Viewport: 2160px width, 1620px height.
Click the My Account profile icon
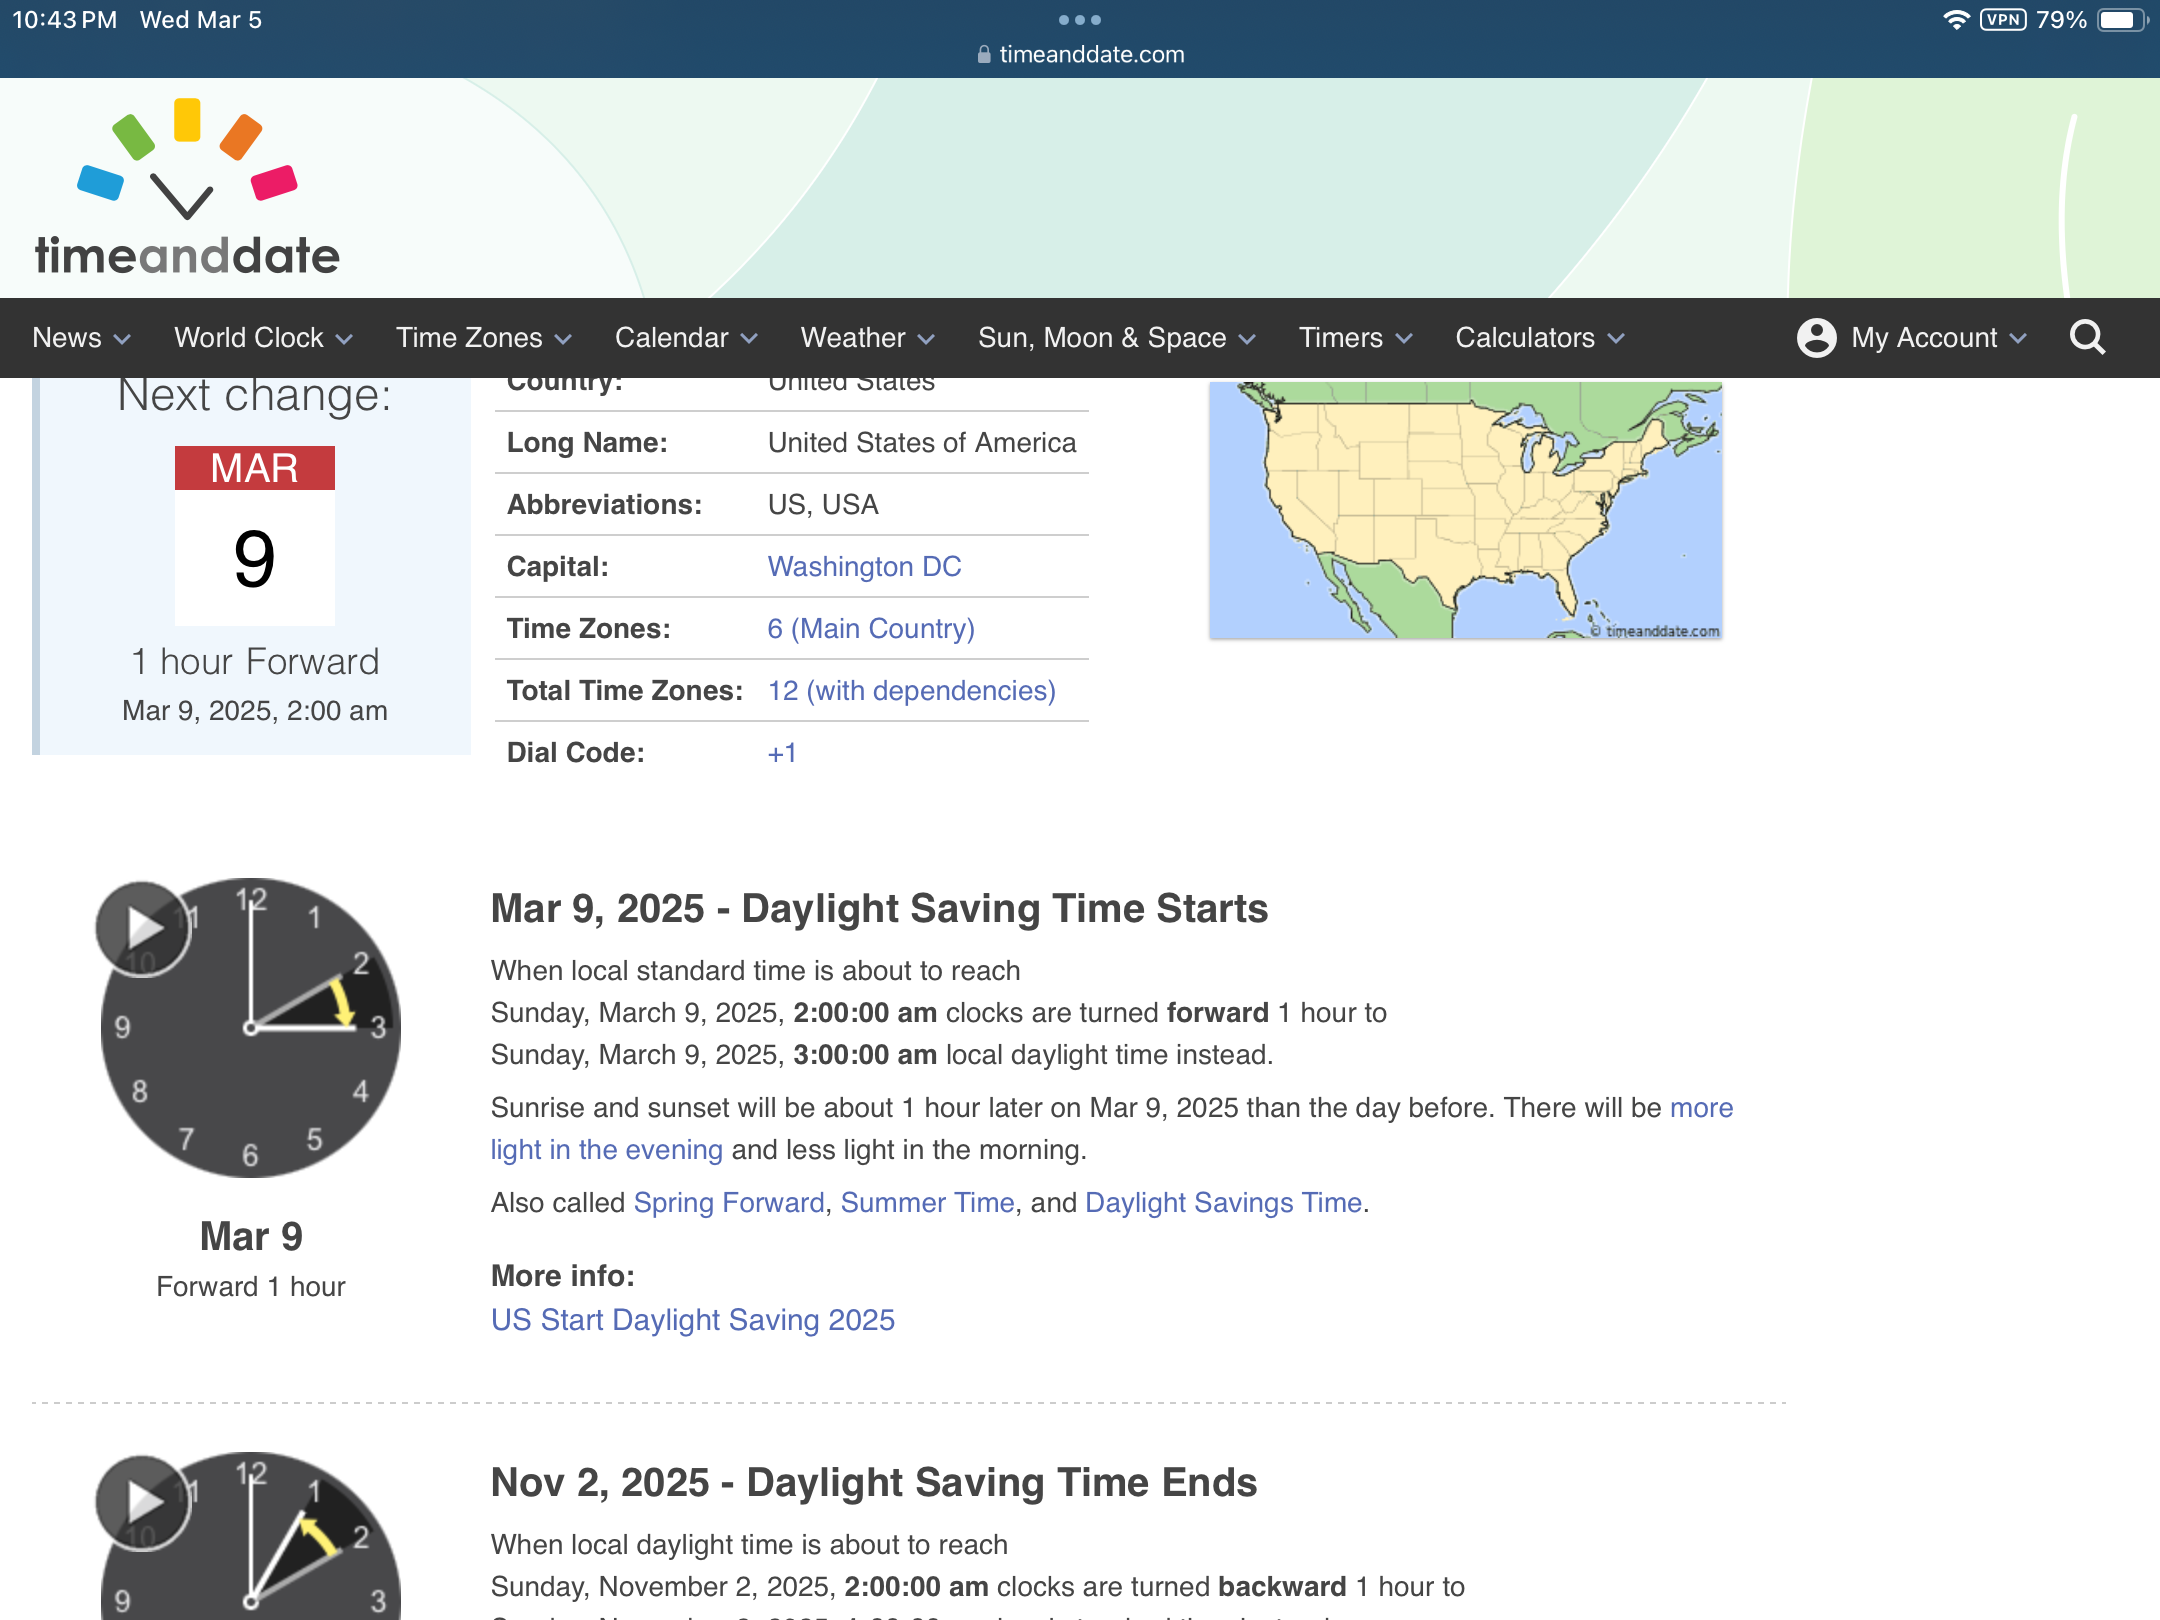[1816, 338]
